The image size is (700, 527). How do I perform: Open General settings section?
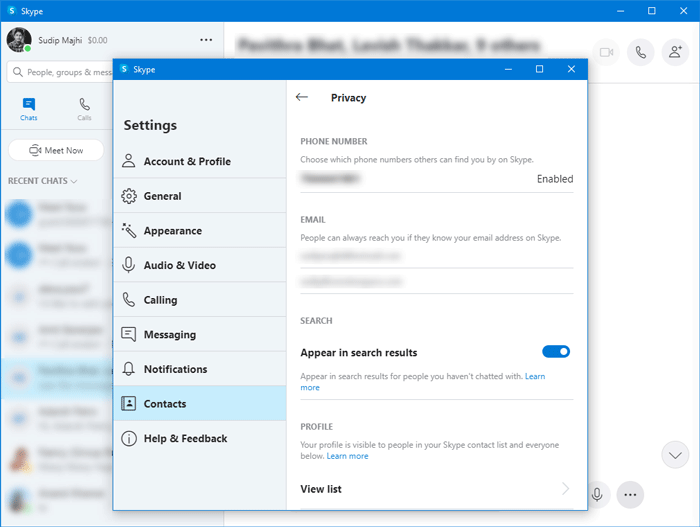(x=200, y=196)
